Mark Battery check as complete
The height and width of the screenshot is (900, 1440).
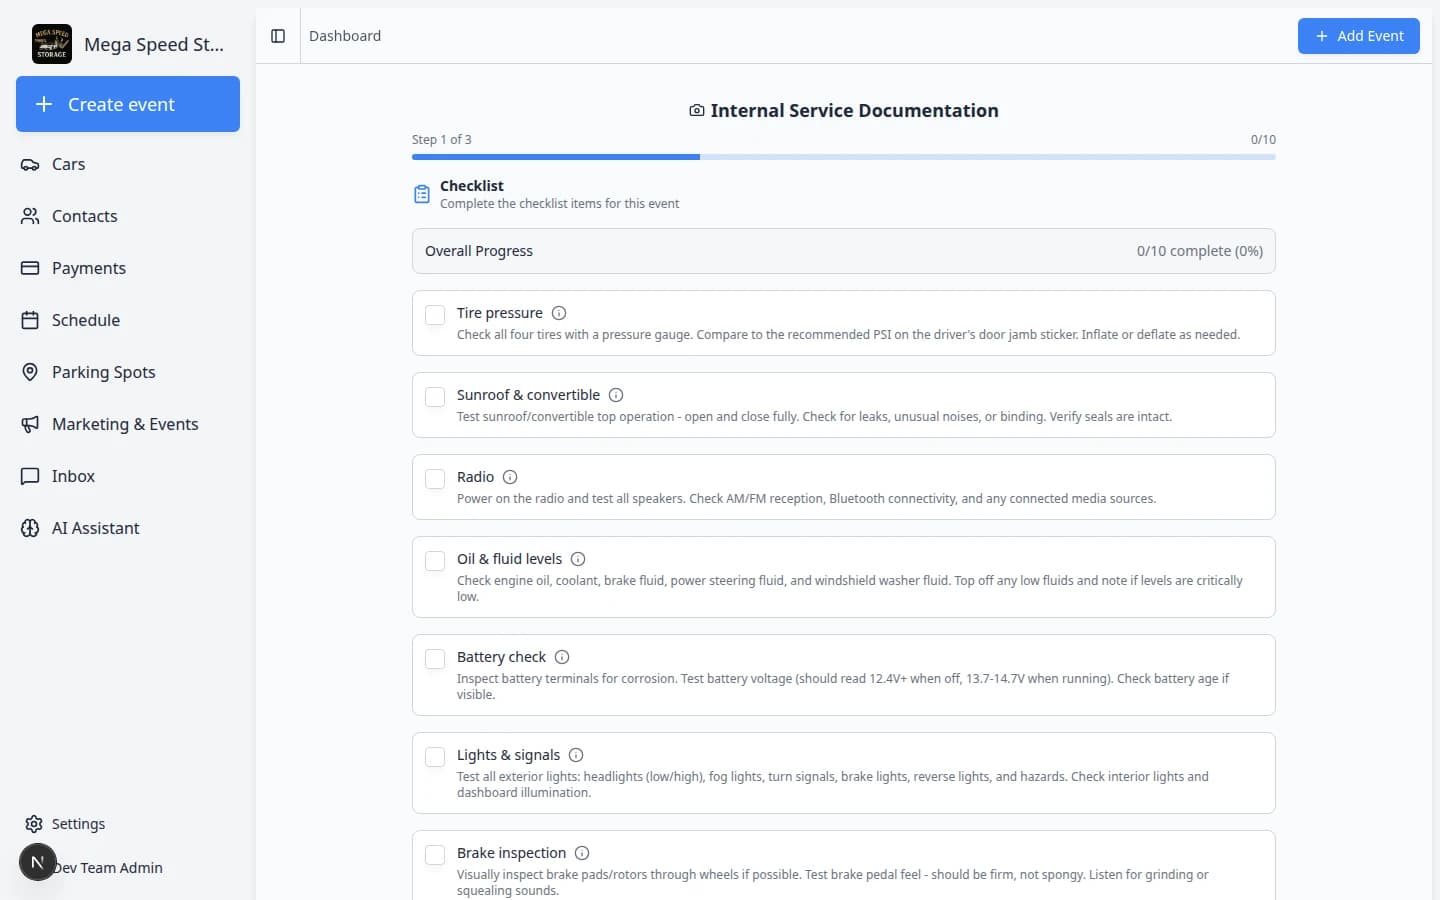tap(435, 659)
